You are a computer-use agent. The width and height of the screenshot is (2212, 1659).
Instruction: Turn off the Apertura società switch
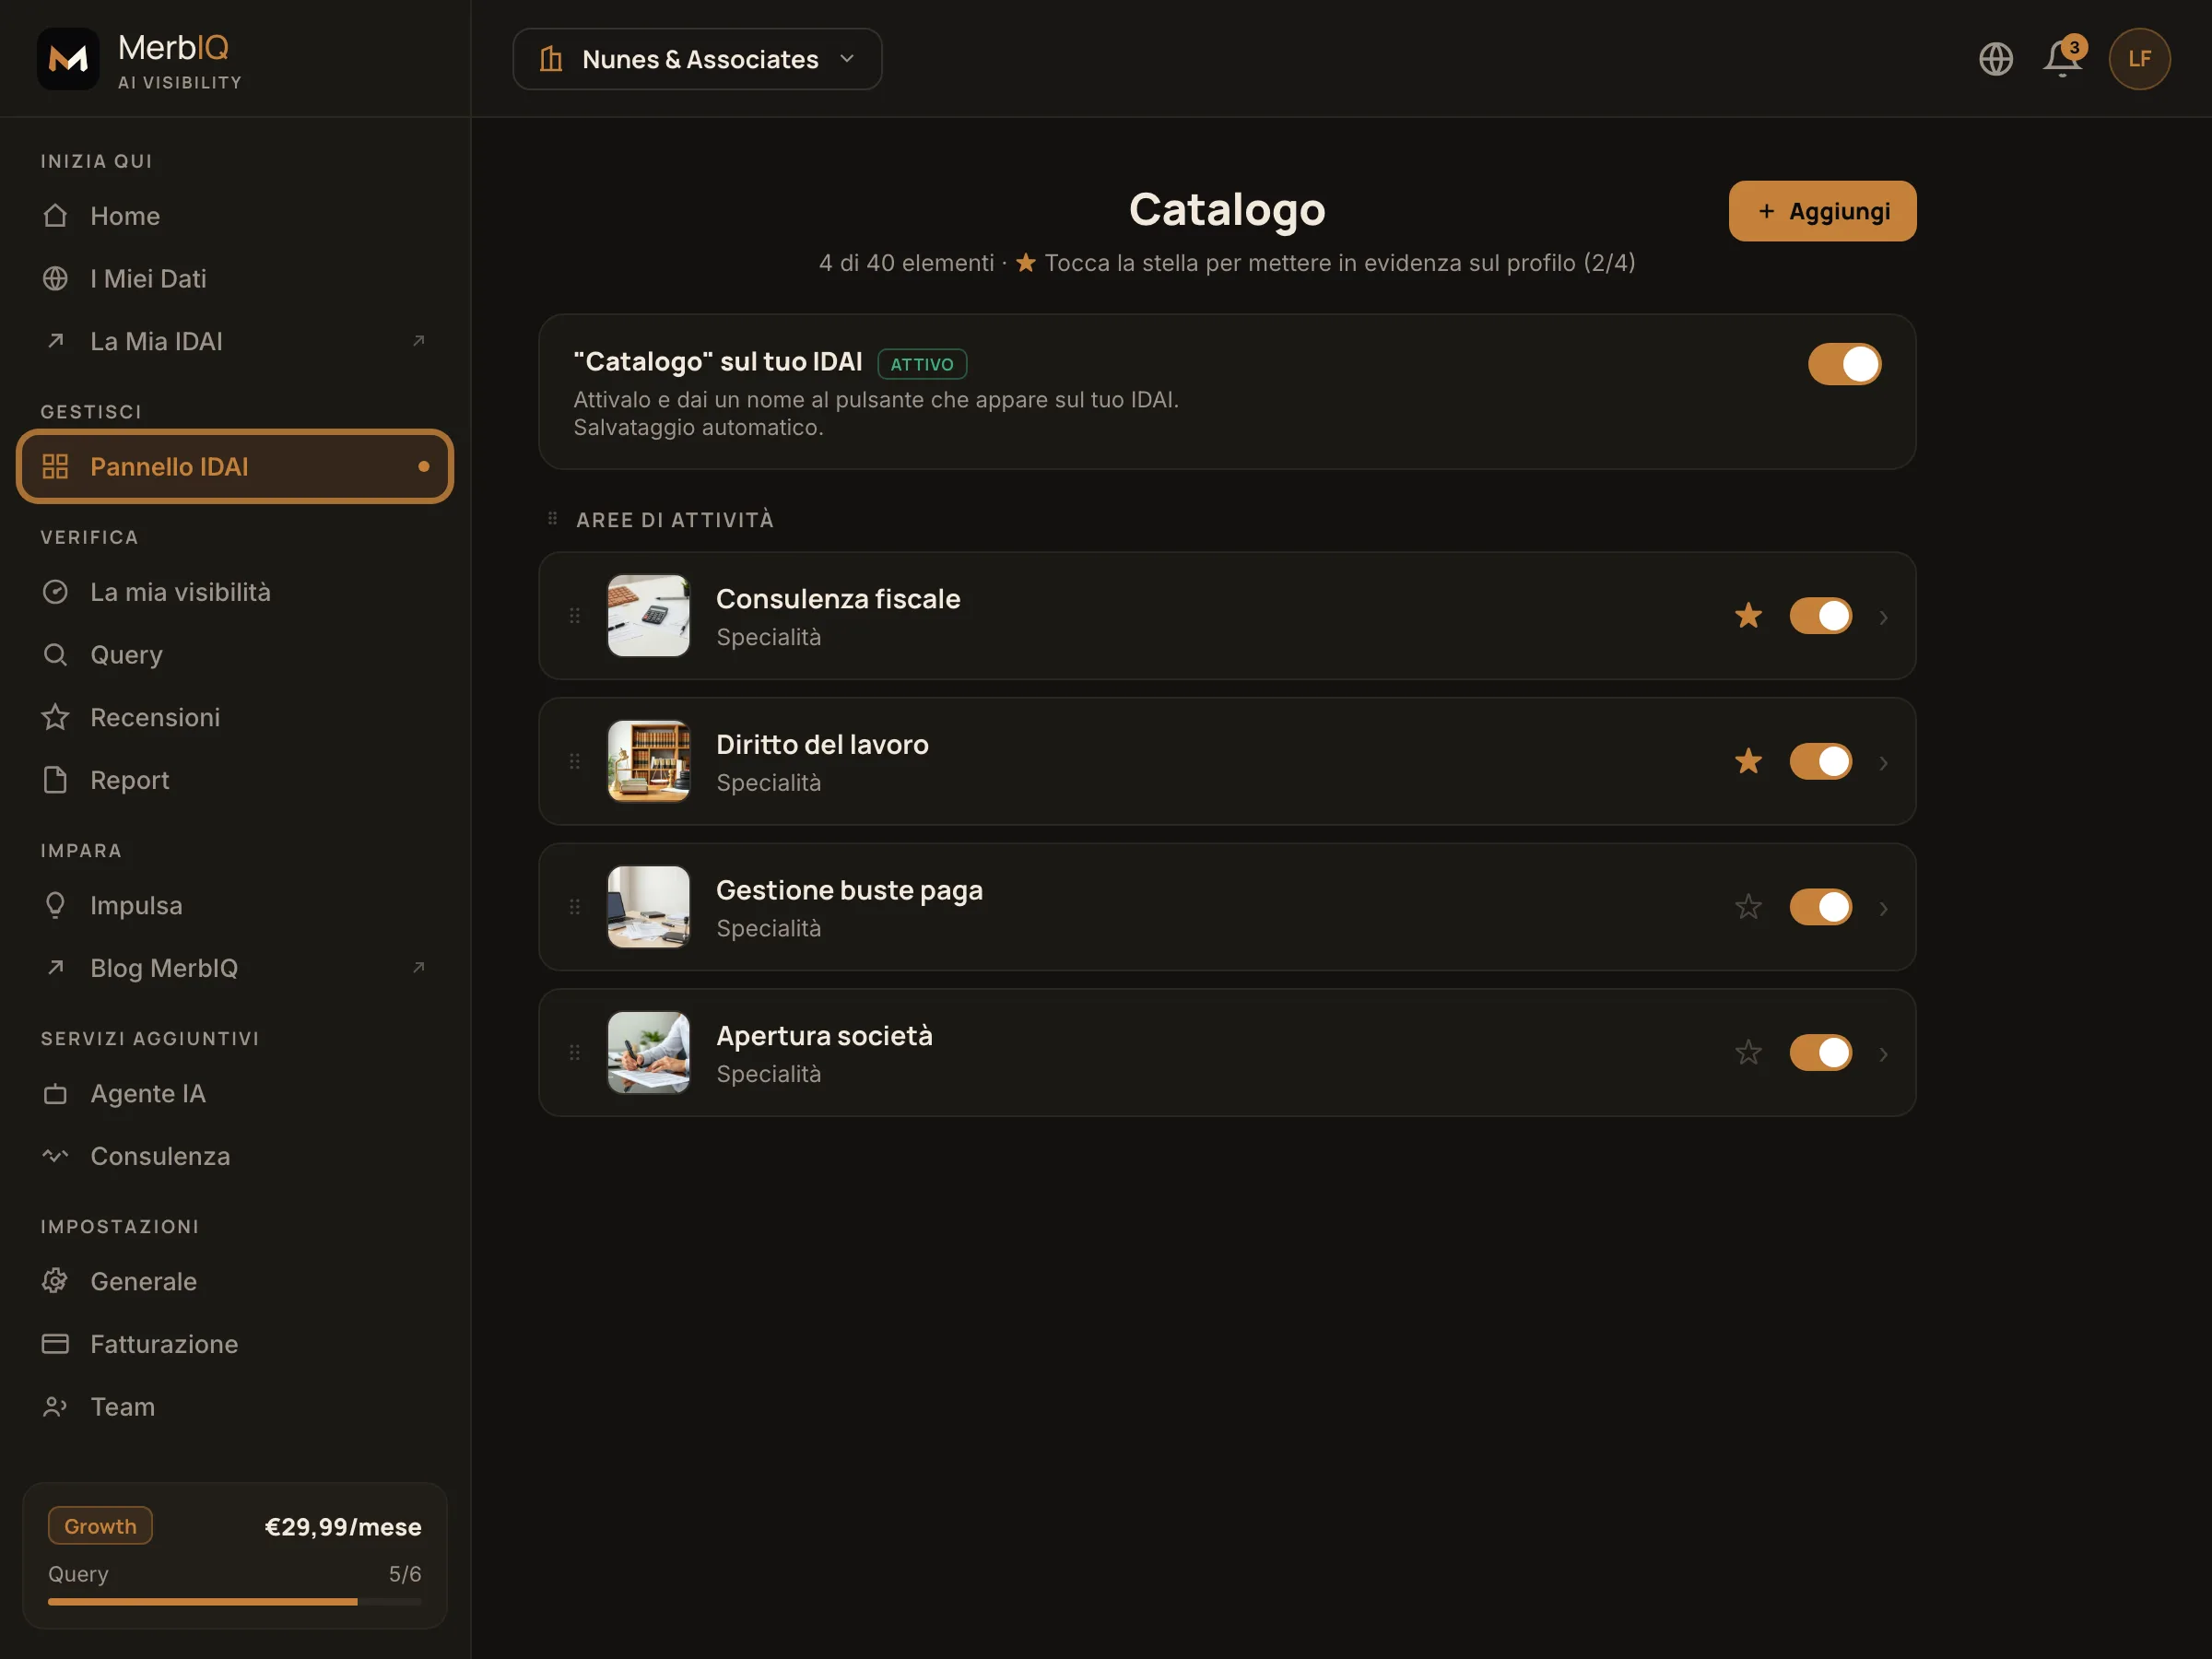pos(1820,1052)
